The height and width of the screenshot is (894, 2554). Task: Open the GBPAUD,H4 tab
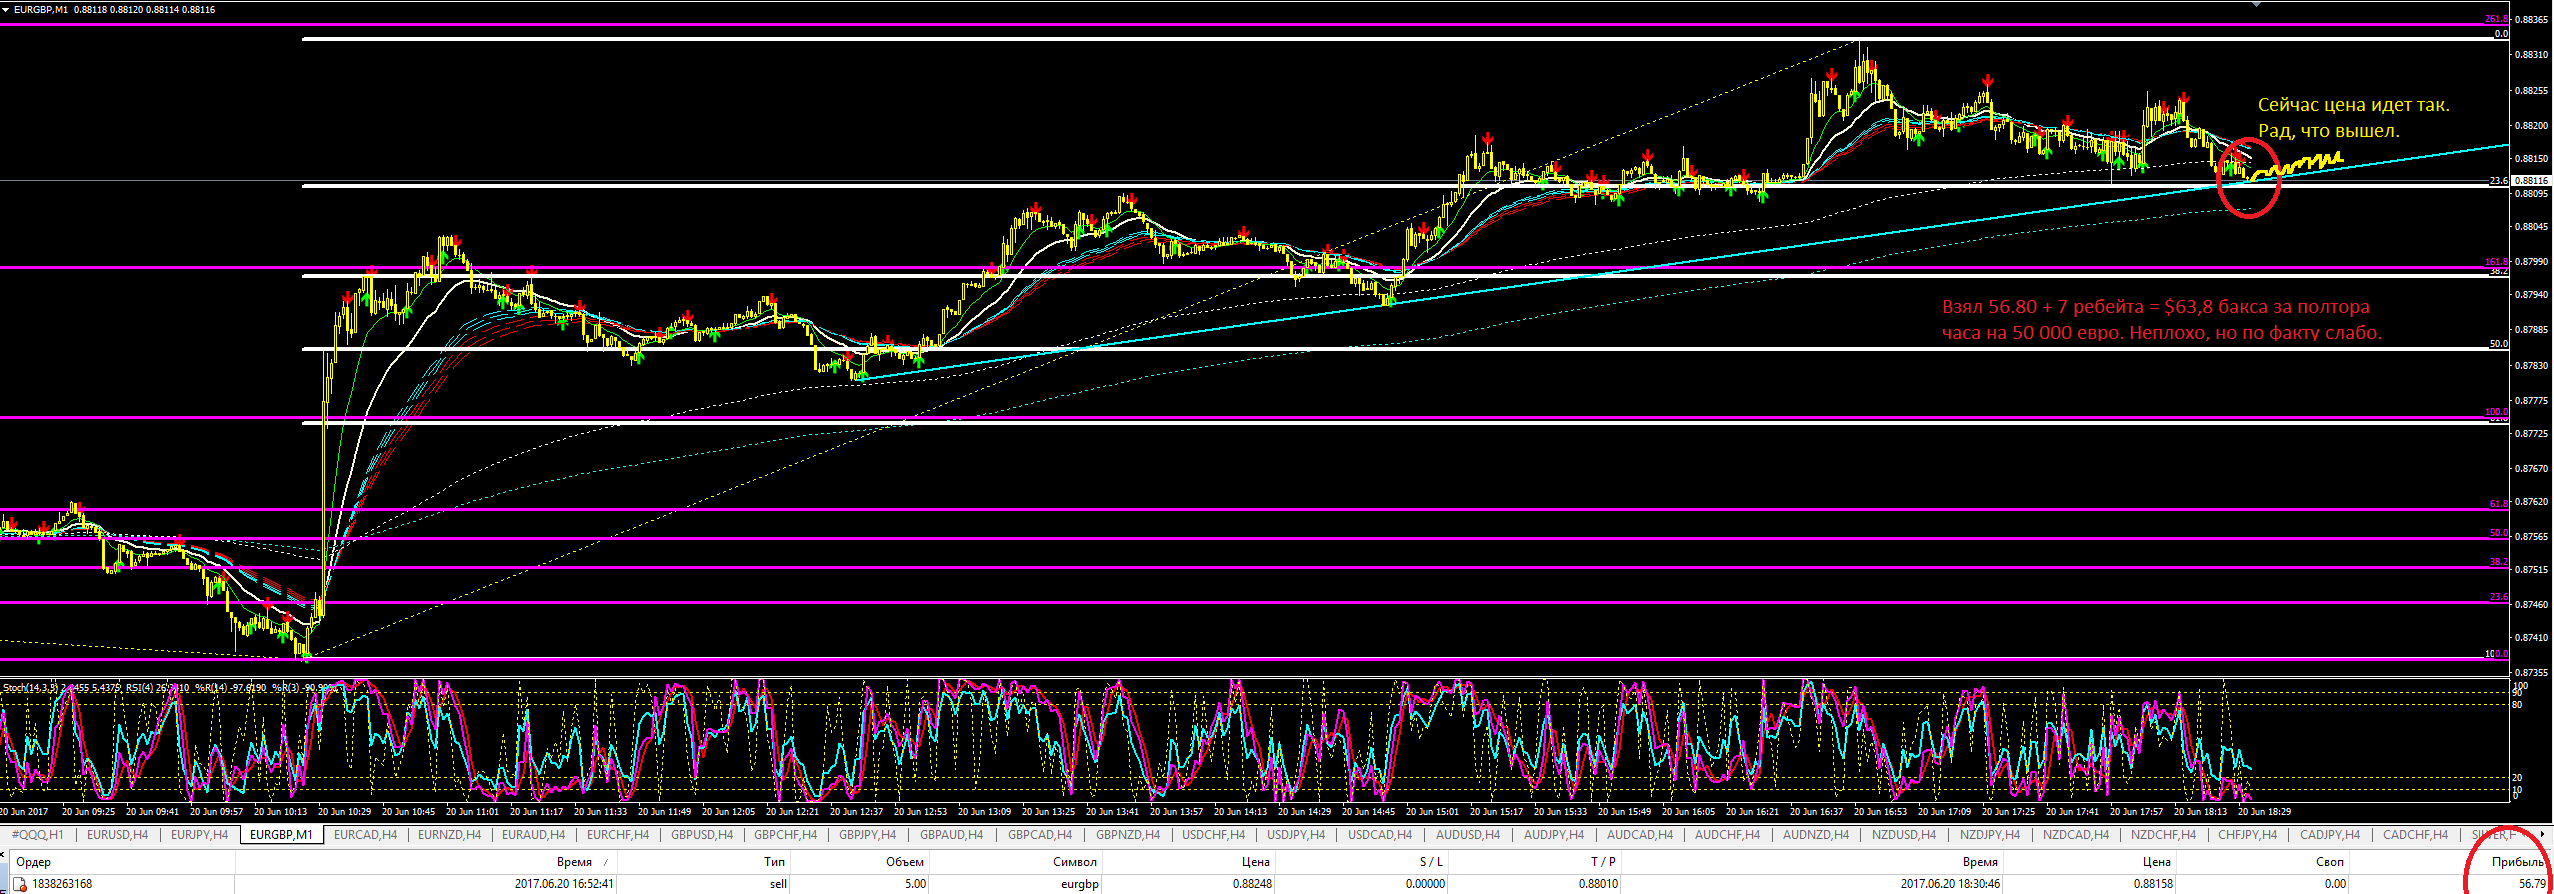951,835
